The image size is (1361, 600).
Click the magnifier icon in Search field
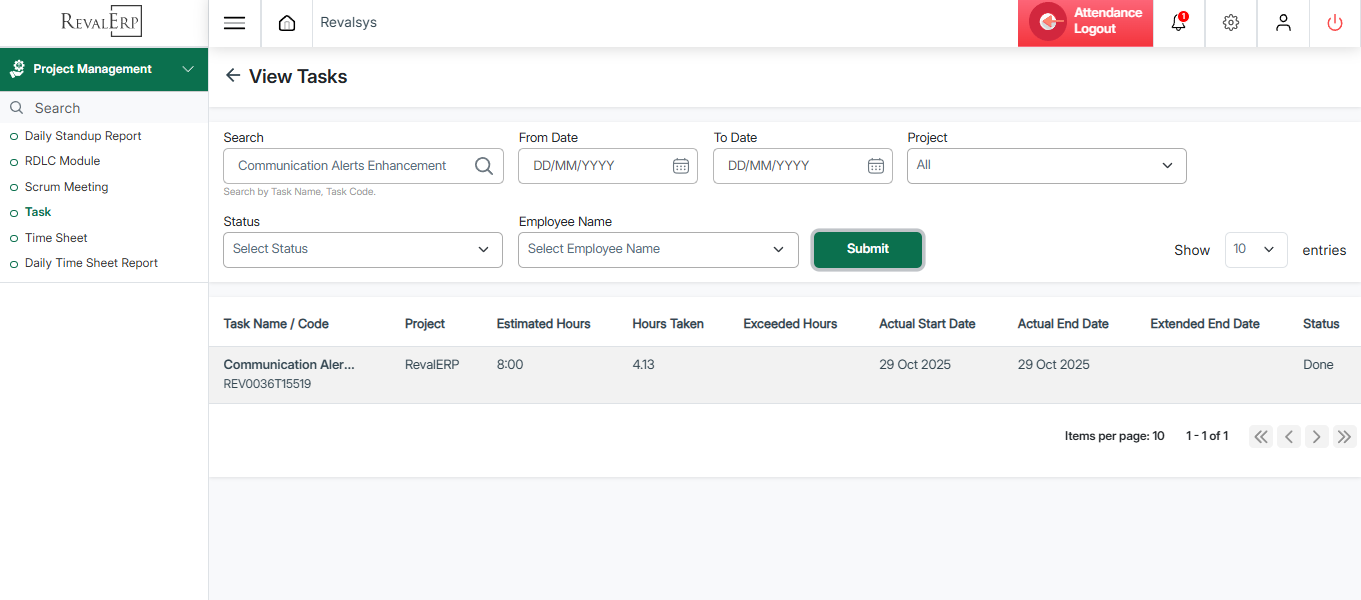484,166
